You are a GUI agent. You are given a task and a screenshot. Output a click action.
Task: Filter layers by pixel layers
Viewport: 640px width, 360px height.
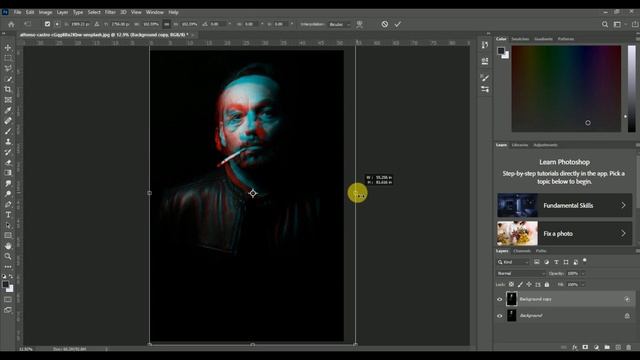coord(537,262)
